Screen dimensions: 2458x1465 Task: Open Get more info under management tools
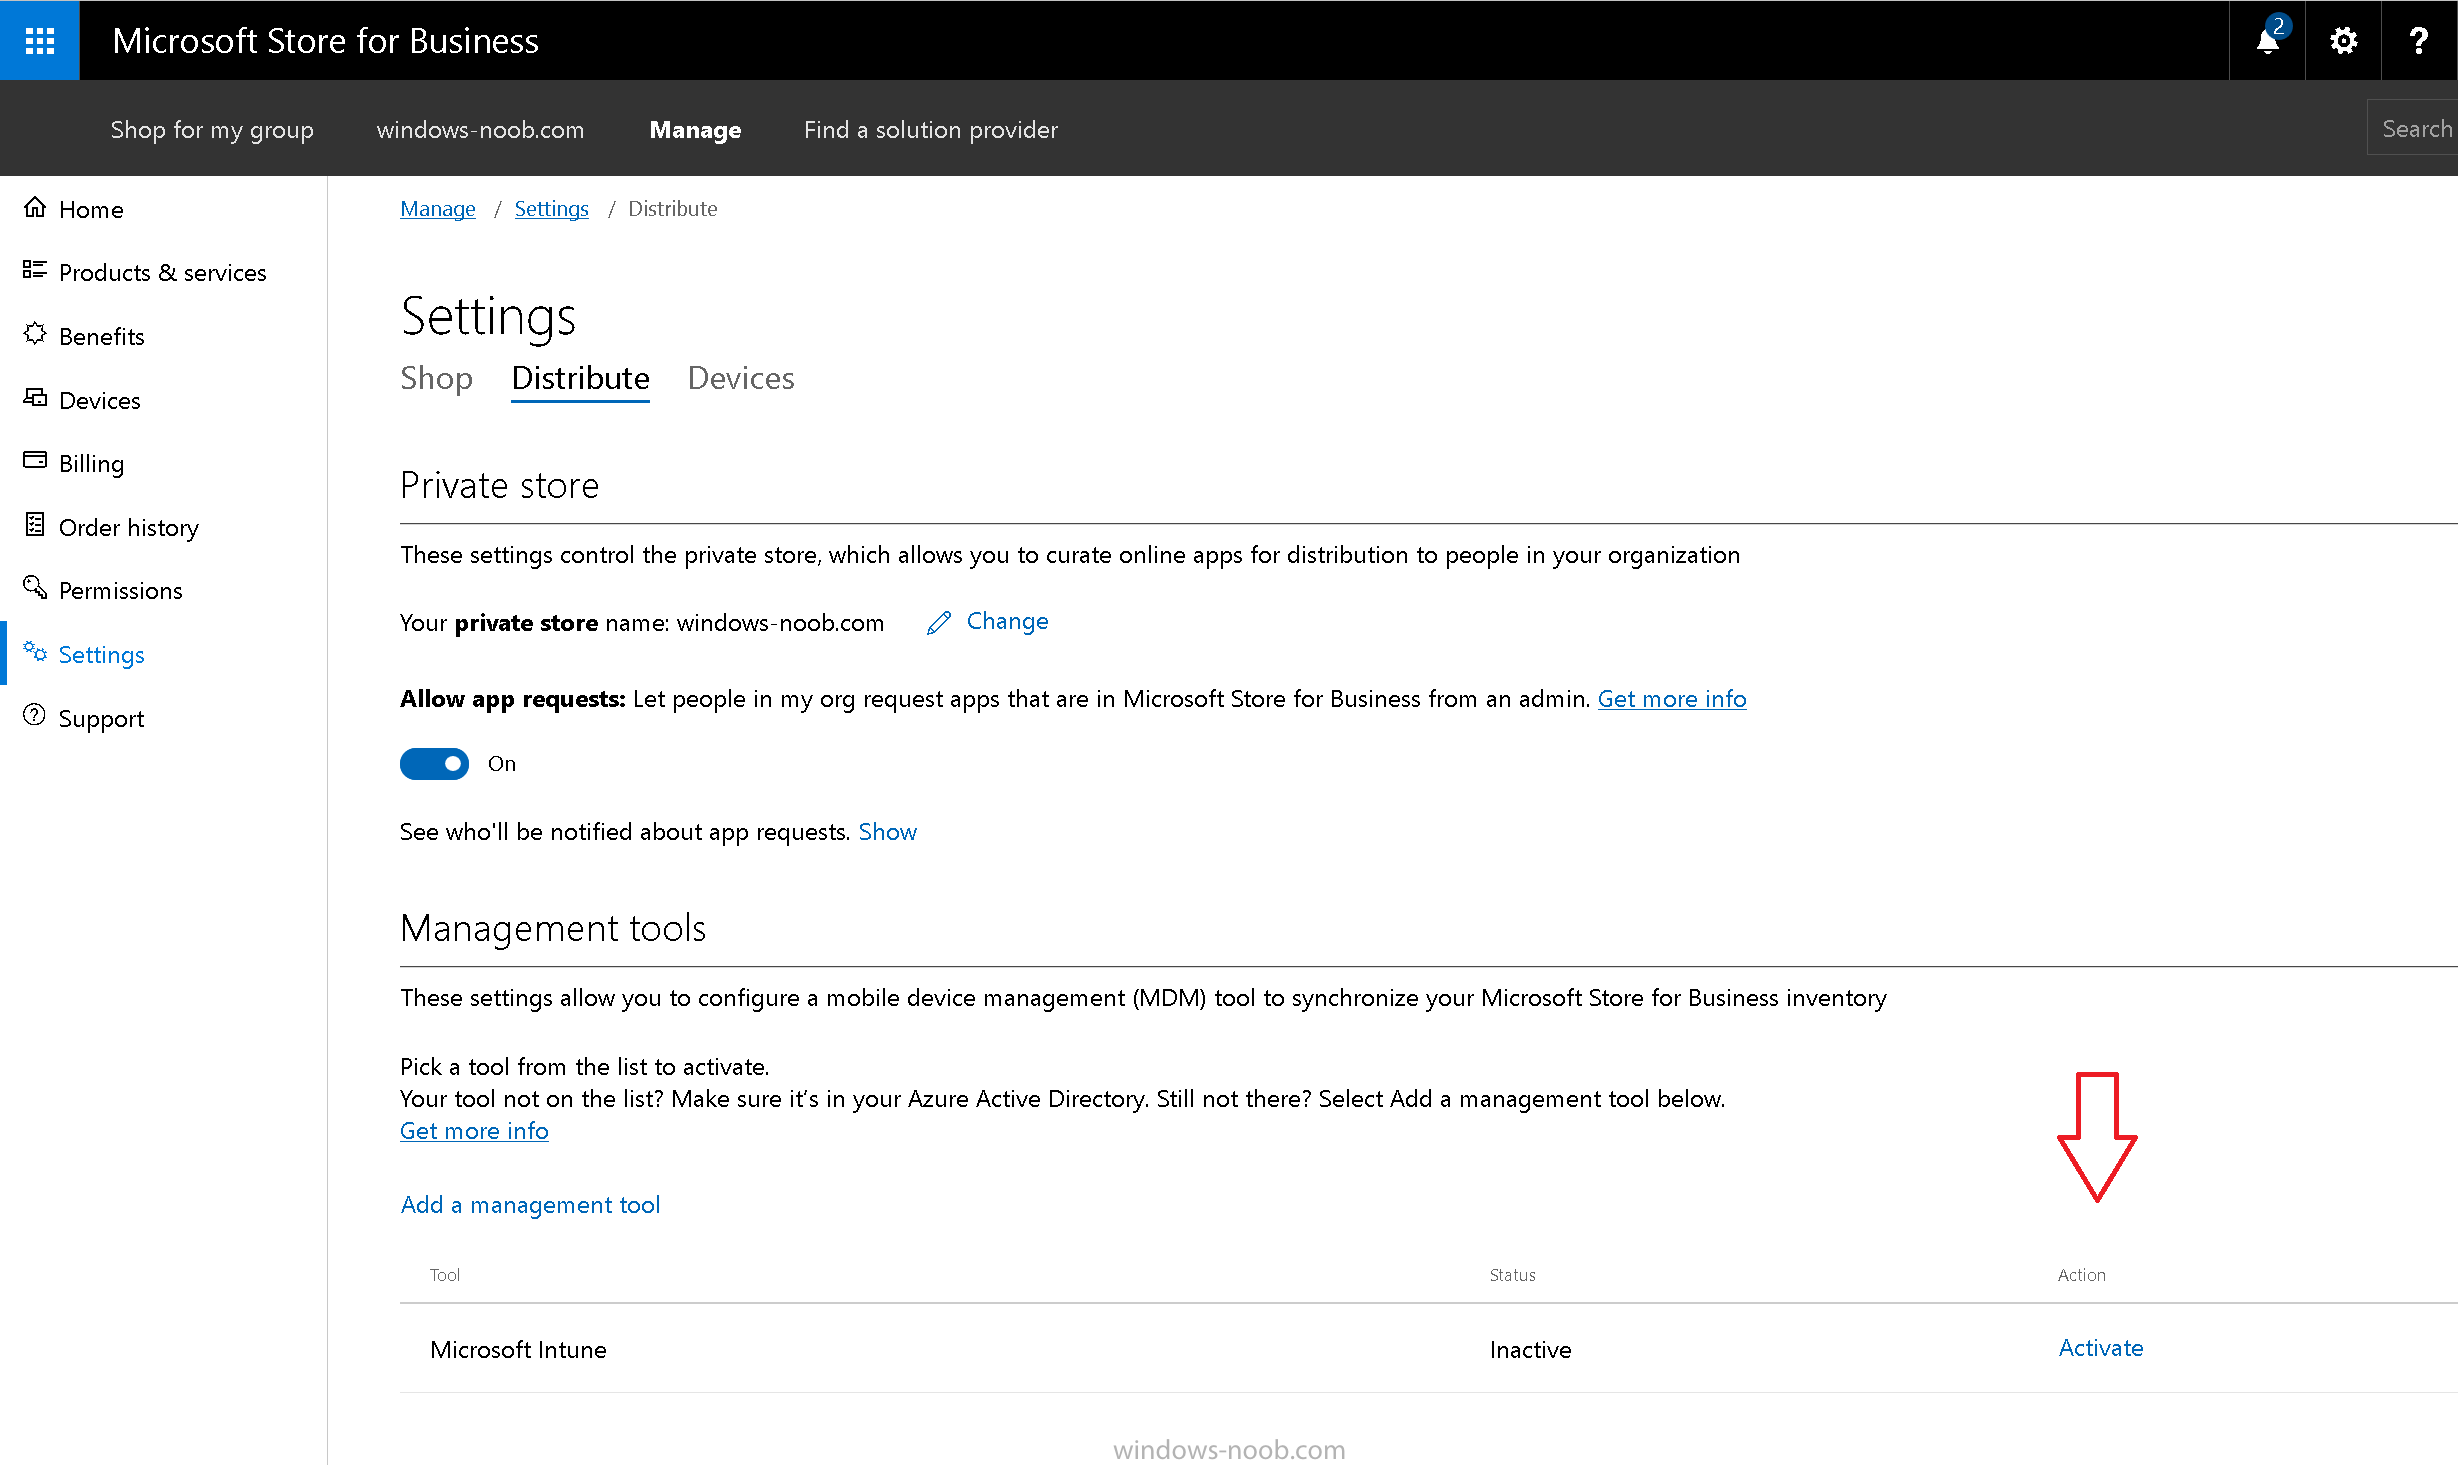[474, 1131]
